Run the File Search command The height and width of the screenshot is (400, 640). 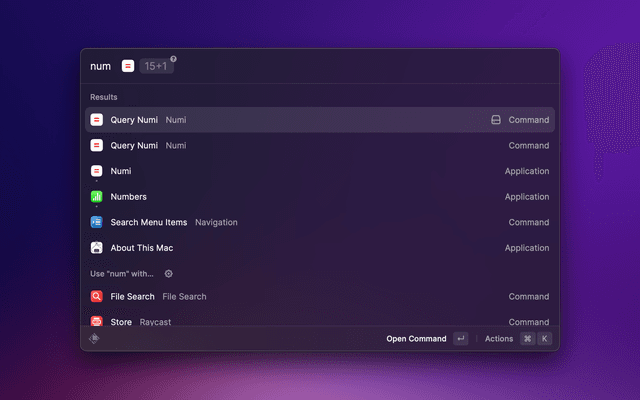[319, 297]
